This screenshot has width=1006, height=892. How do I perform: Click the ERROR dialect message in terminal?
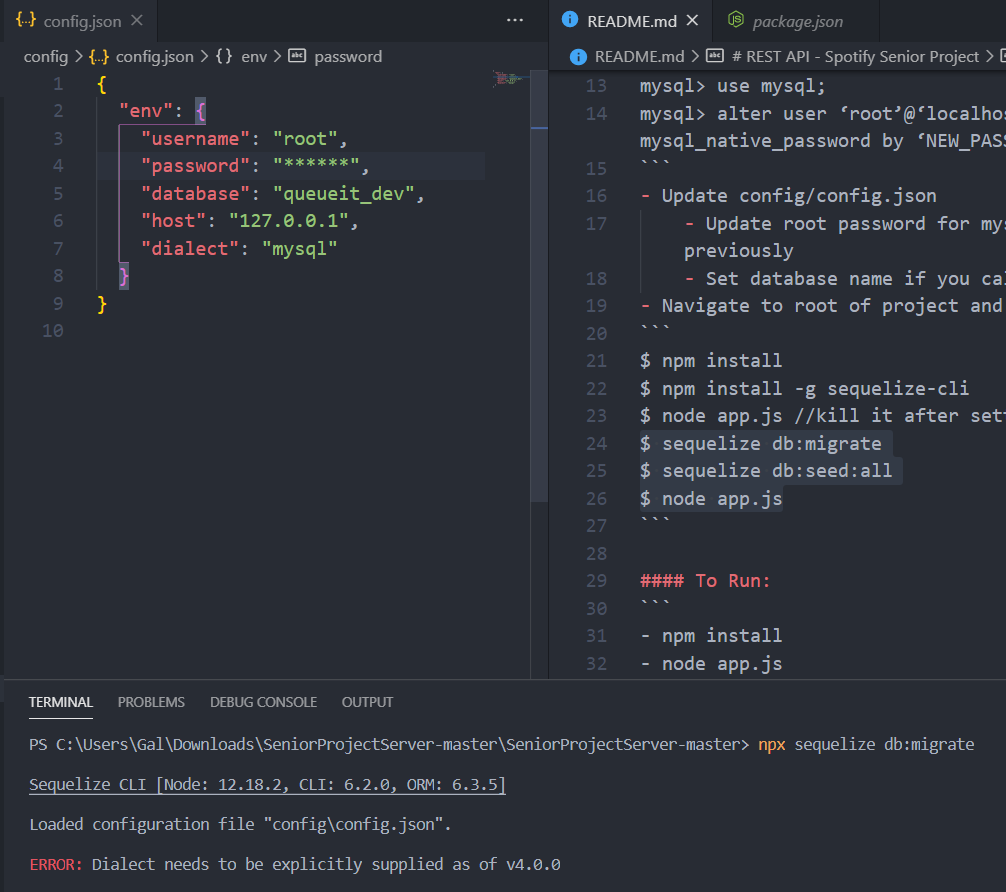coord(295,864)
